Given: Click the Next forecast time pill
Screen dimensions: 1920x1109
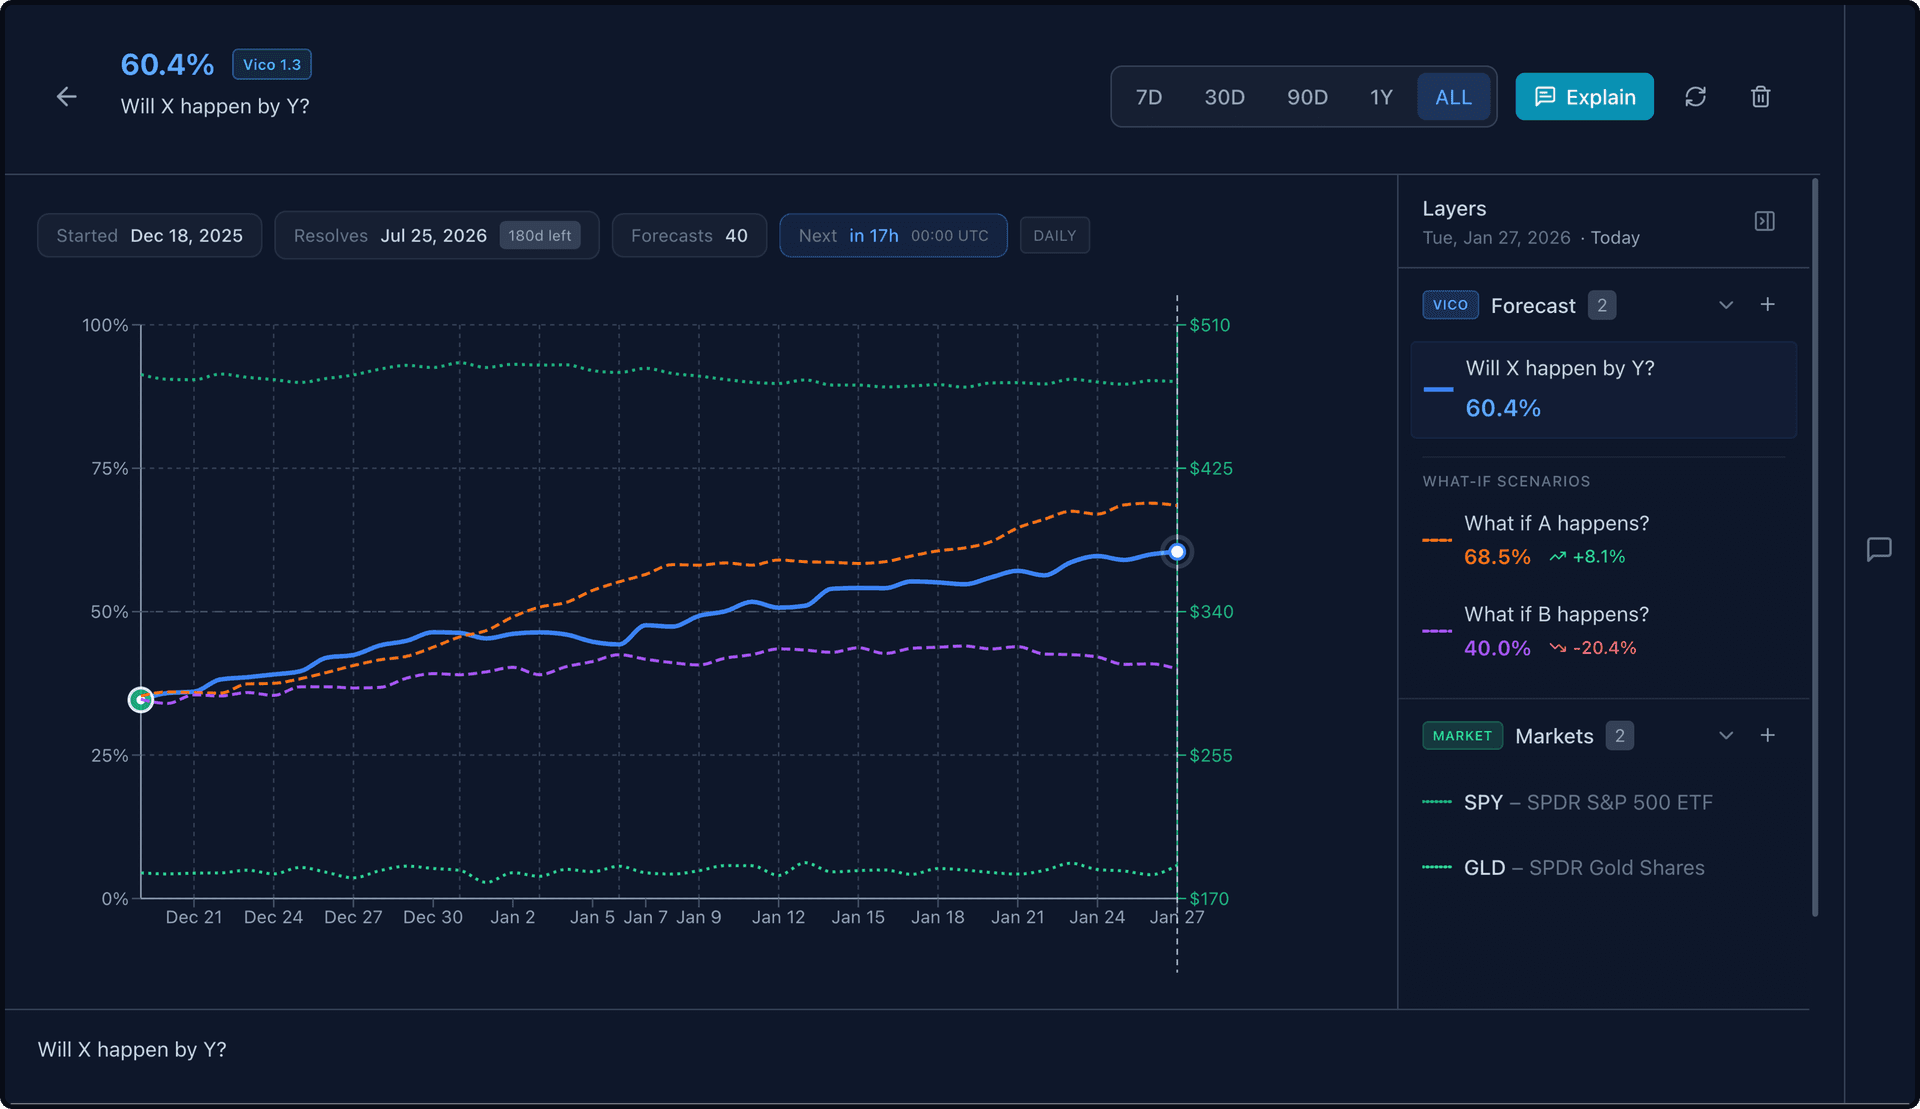Looking at the screenshot, I should pyautogui.click(x=892, y=236).
